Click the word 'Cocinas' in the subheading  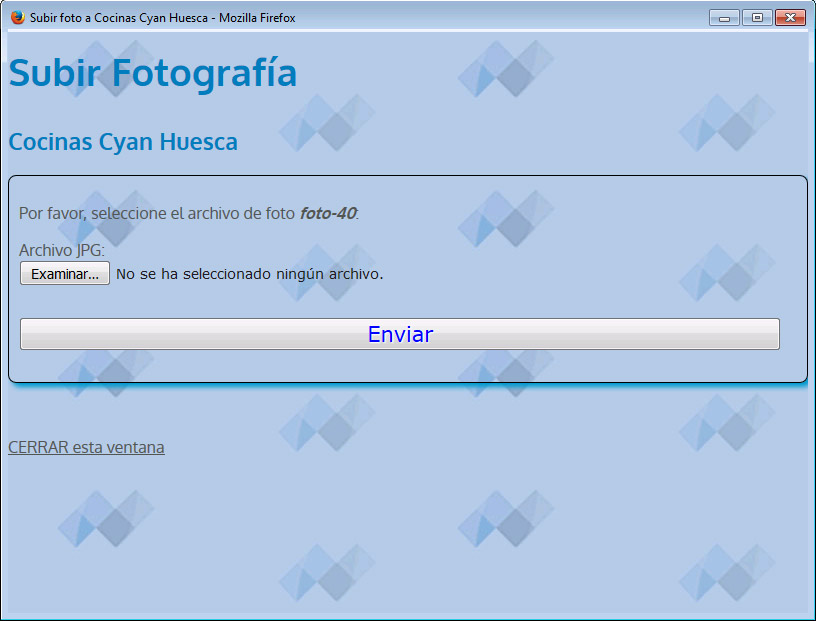click(x=50, y=142)
